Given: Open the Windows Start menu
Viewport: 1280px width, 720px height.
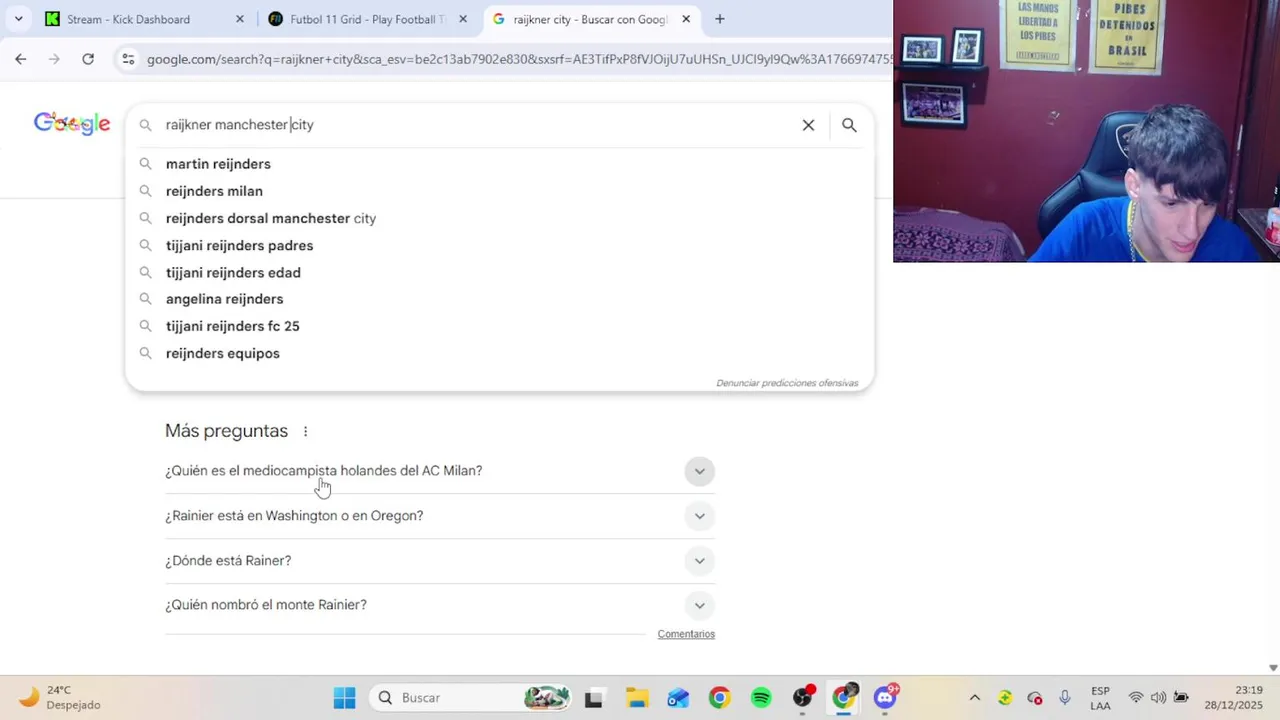Looking at the screenshot, I should tap(344, 698).
